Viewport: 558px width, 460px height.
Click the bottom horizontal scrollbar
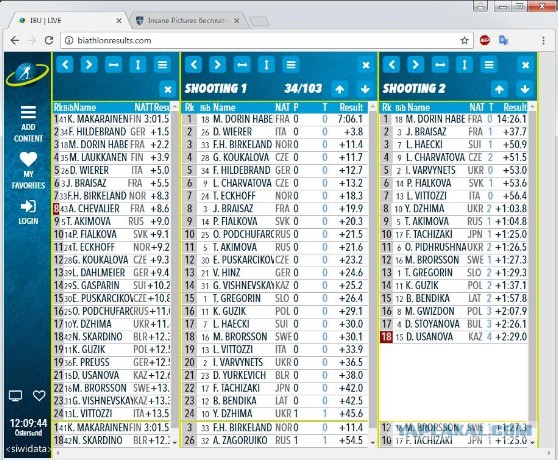[x=302, y=453]
